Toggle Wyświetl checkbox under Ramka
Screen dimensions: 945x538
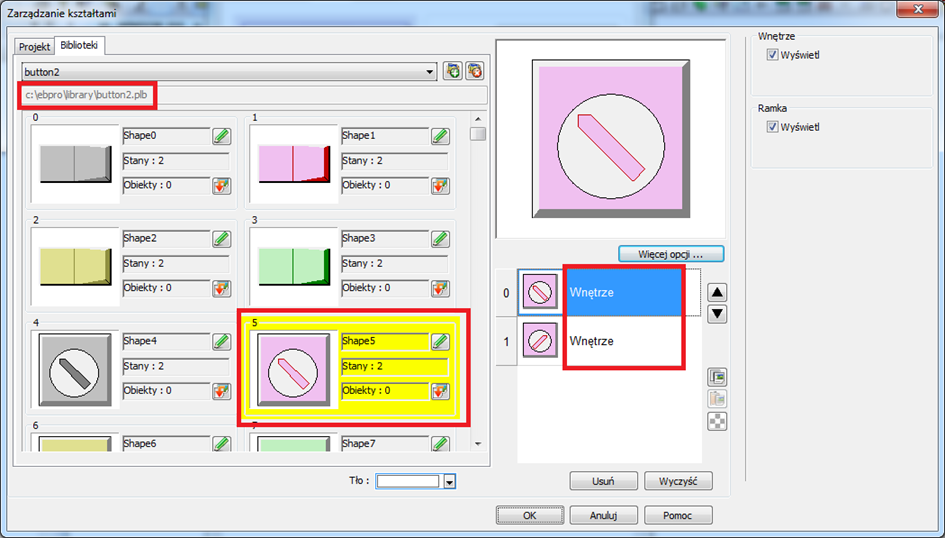[773, 127]
